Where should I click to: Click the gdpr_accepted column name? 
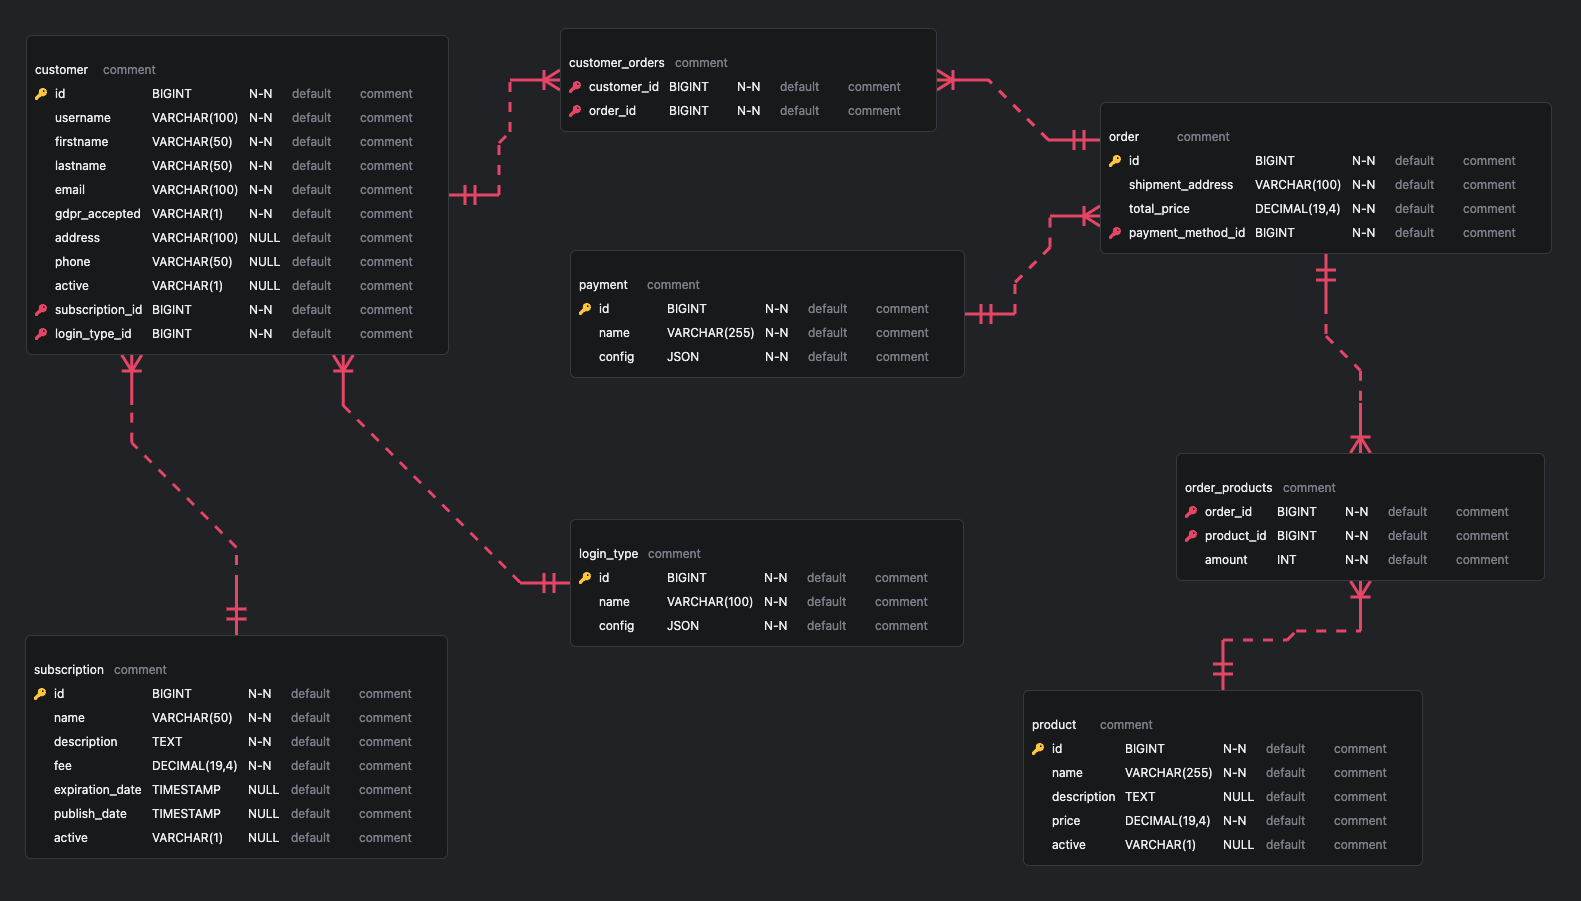(x=98, y=214)
